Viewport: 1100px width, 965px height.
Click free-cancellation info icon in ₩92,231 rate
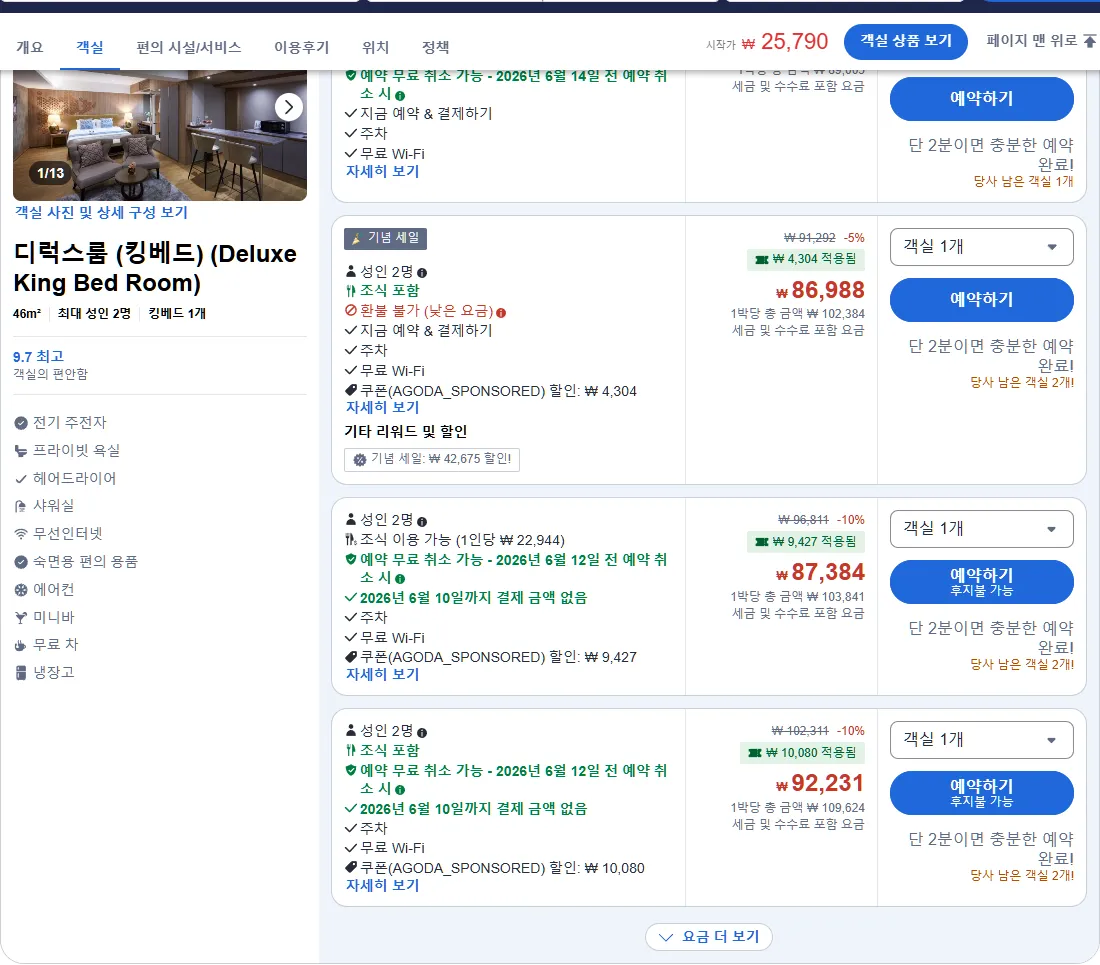pyautogui.click(x=400, y=790)
